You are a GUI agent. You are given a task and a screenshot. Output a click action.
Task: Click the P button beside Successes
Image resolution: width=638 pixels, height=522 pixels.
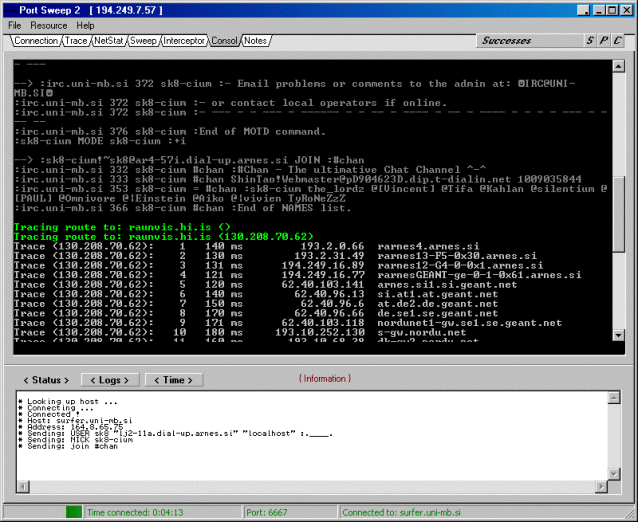coord(604,41)
